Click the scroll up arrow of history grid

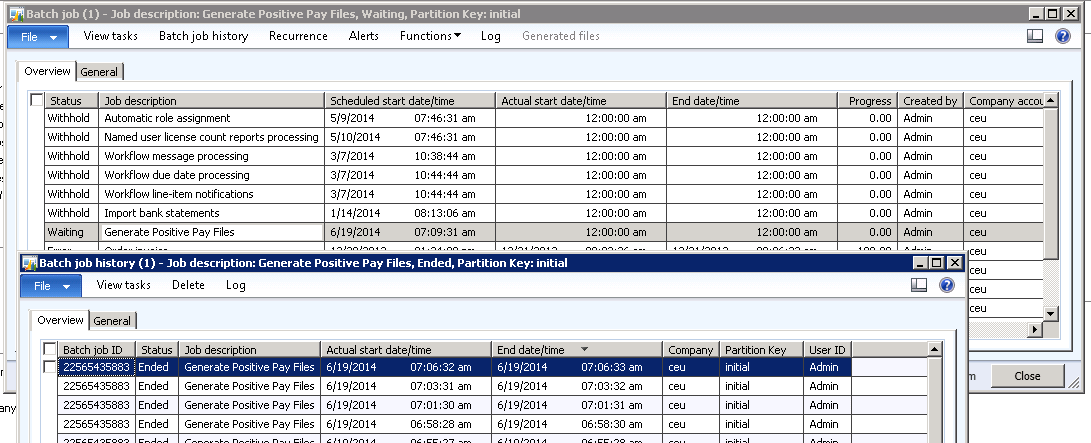click(x=934, y=350)
